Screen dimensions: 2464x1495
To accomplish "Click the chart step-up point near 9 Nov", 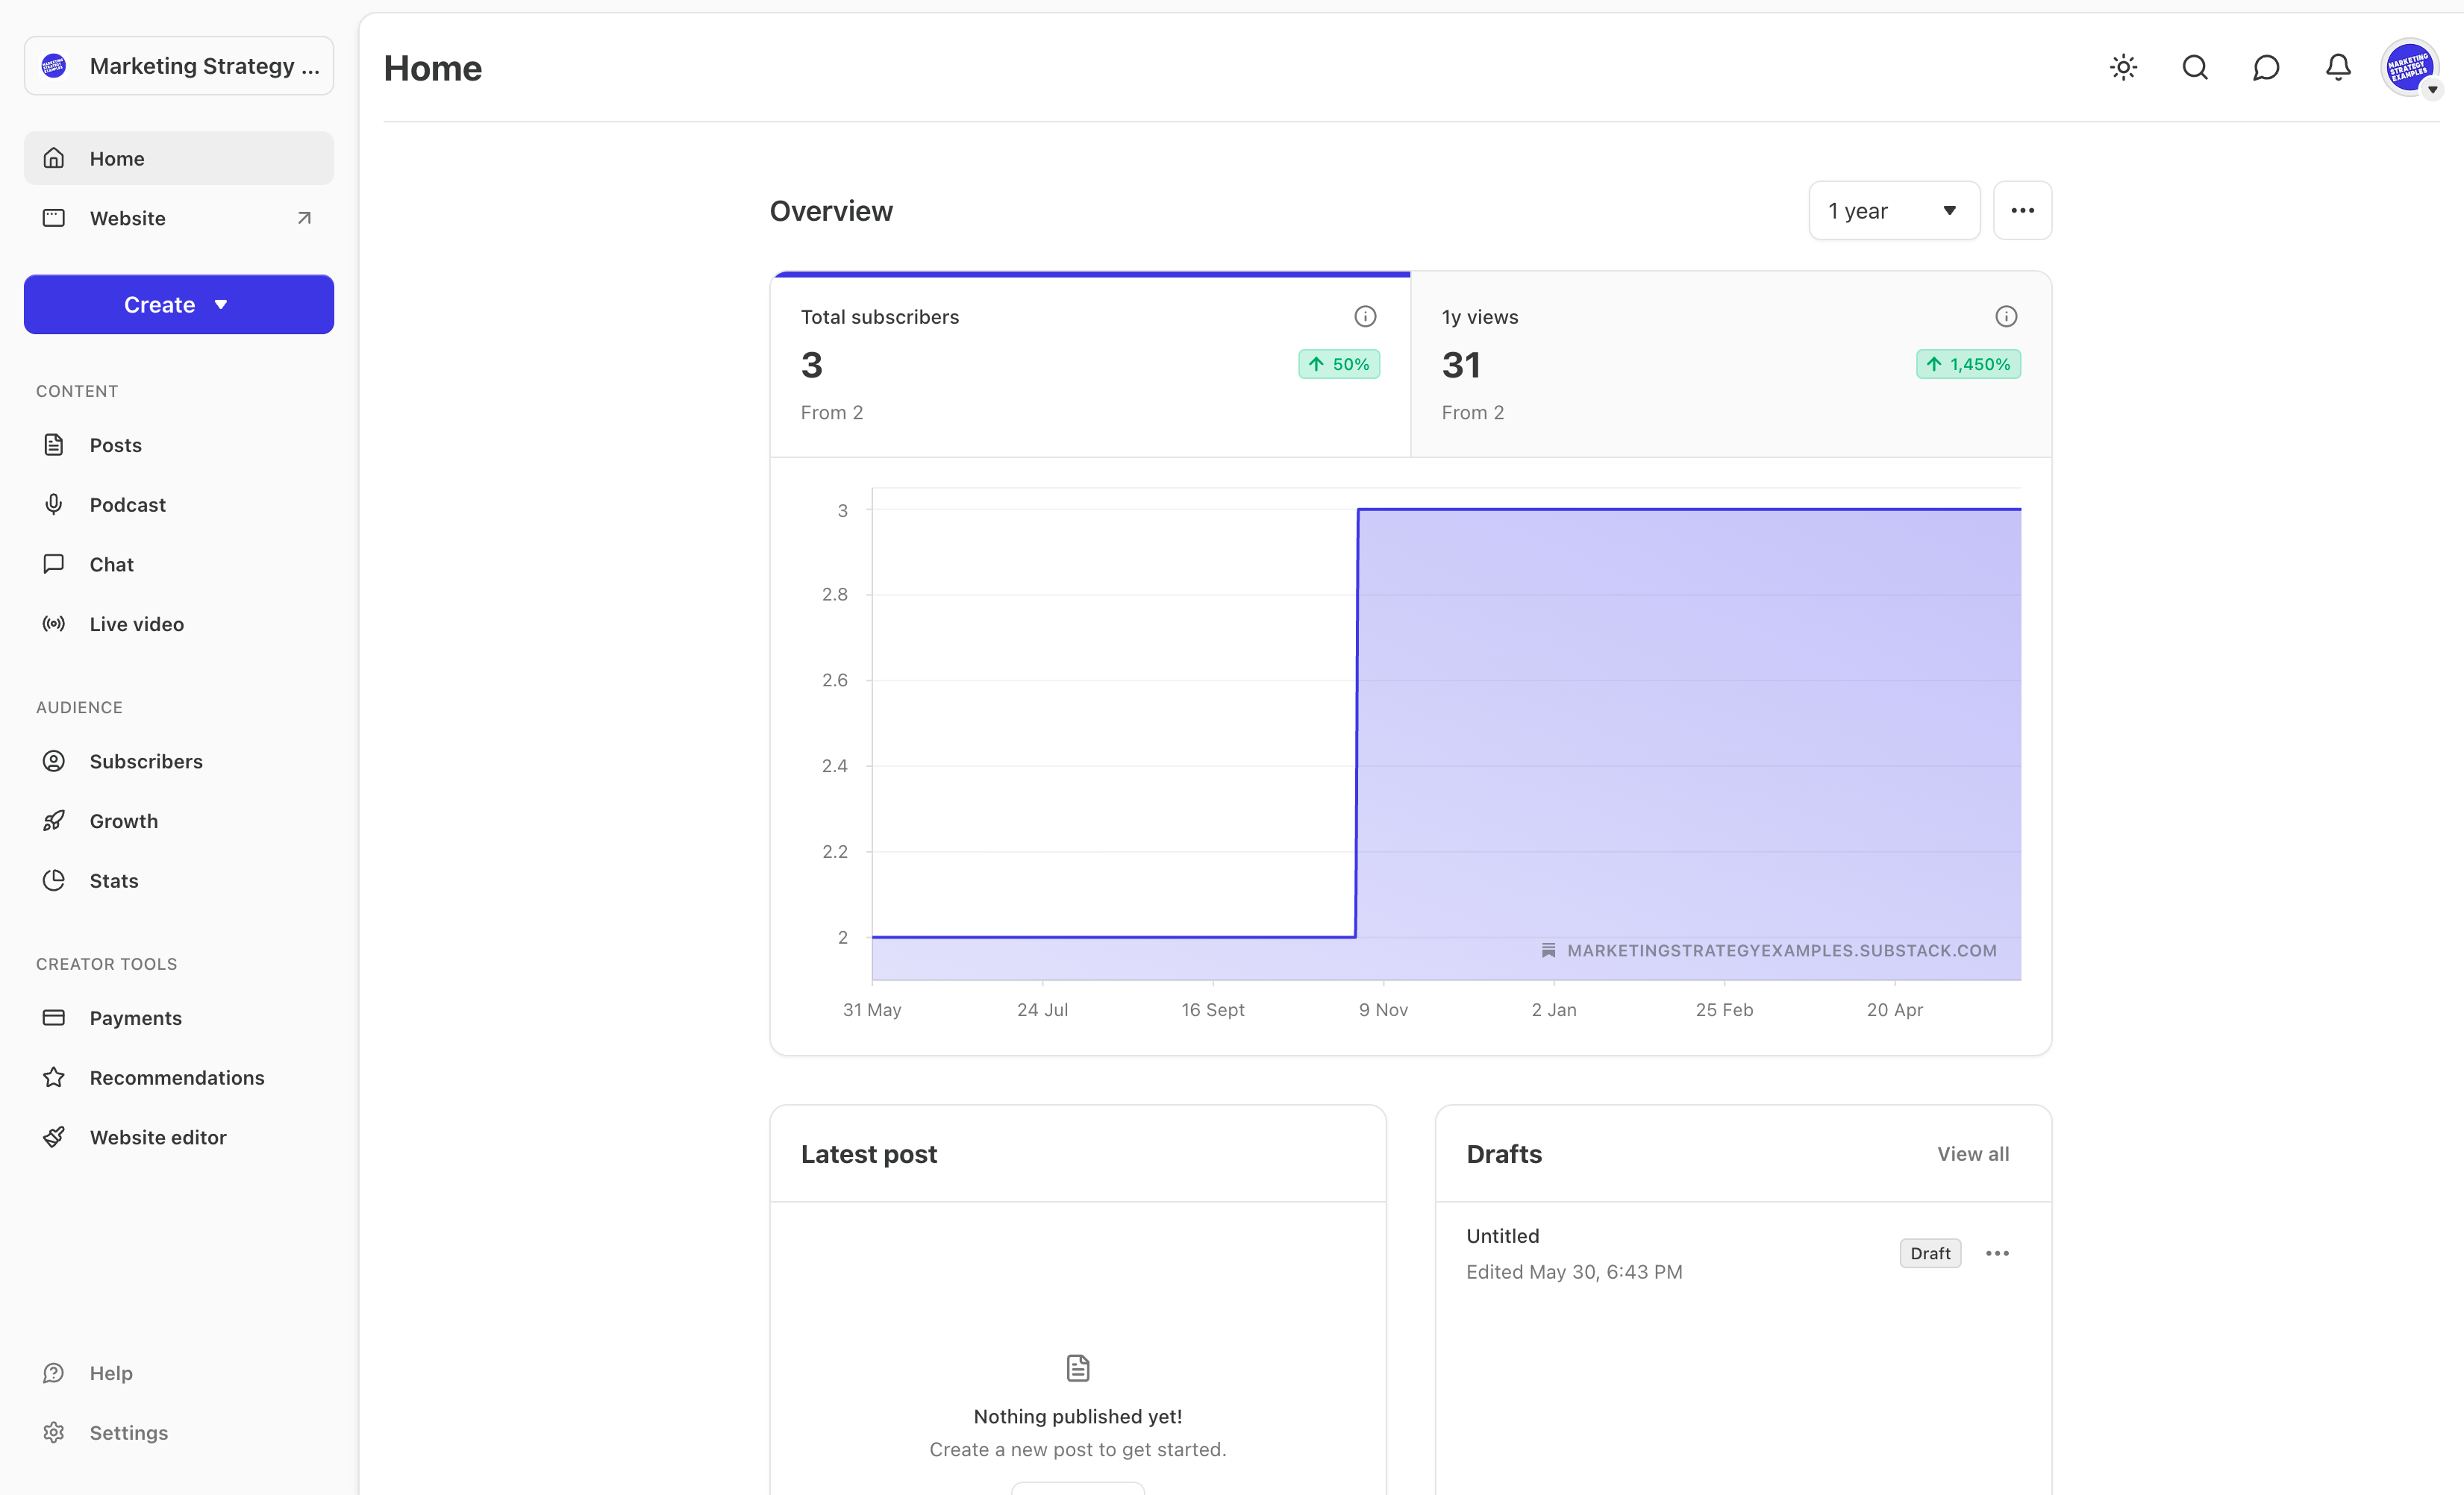I will (x=1357, y=510).
